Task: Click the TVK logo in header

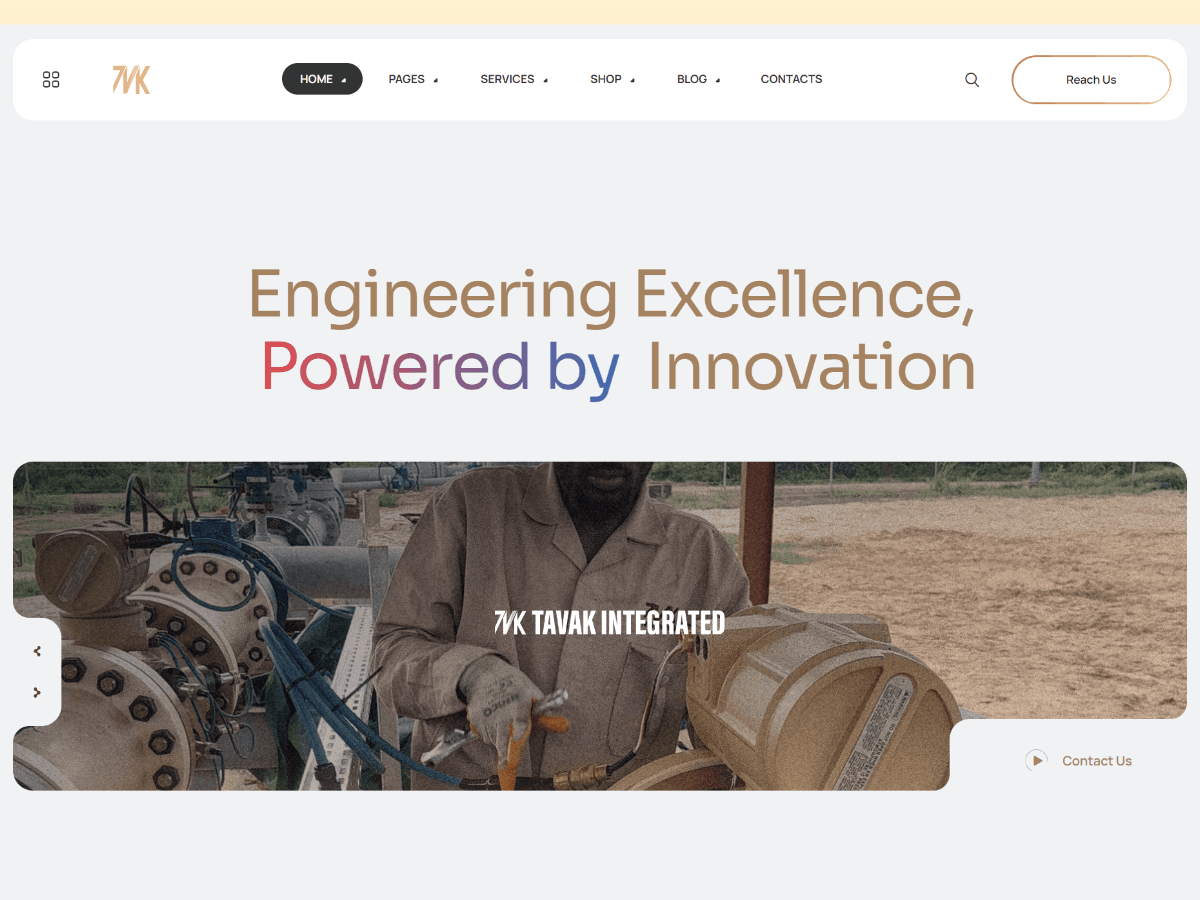Action: tap(131, 80)
